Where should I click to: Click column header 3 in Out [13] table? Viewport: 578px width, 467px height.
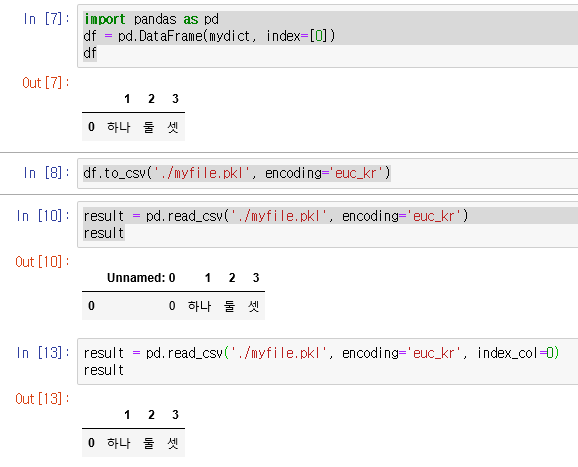click(175, 415)
